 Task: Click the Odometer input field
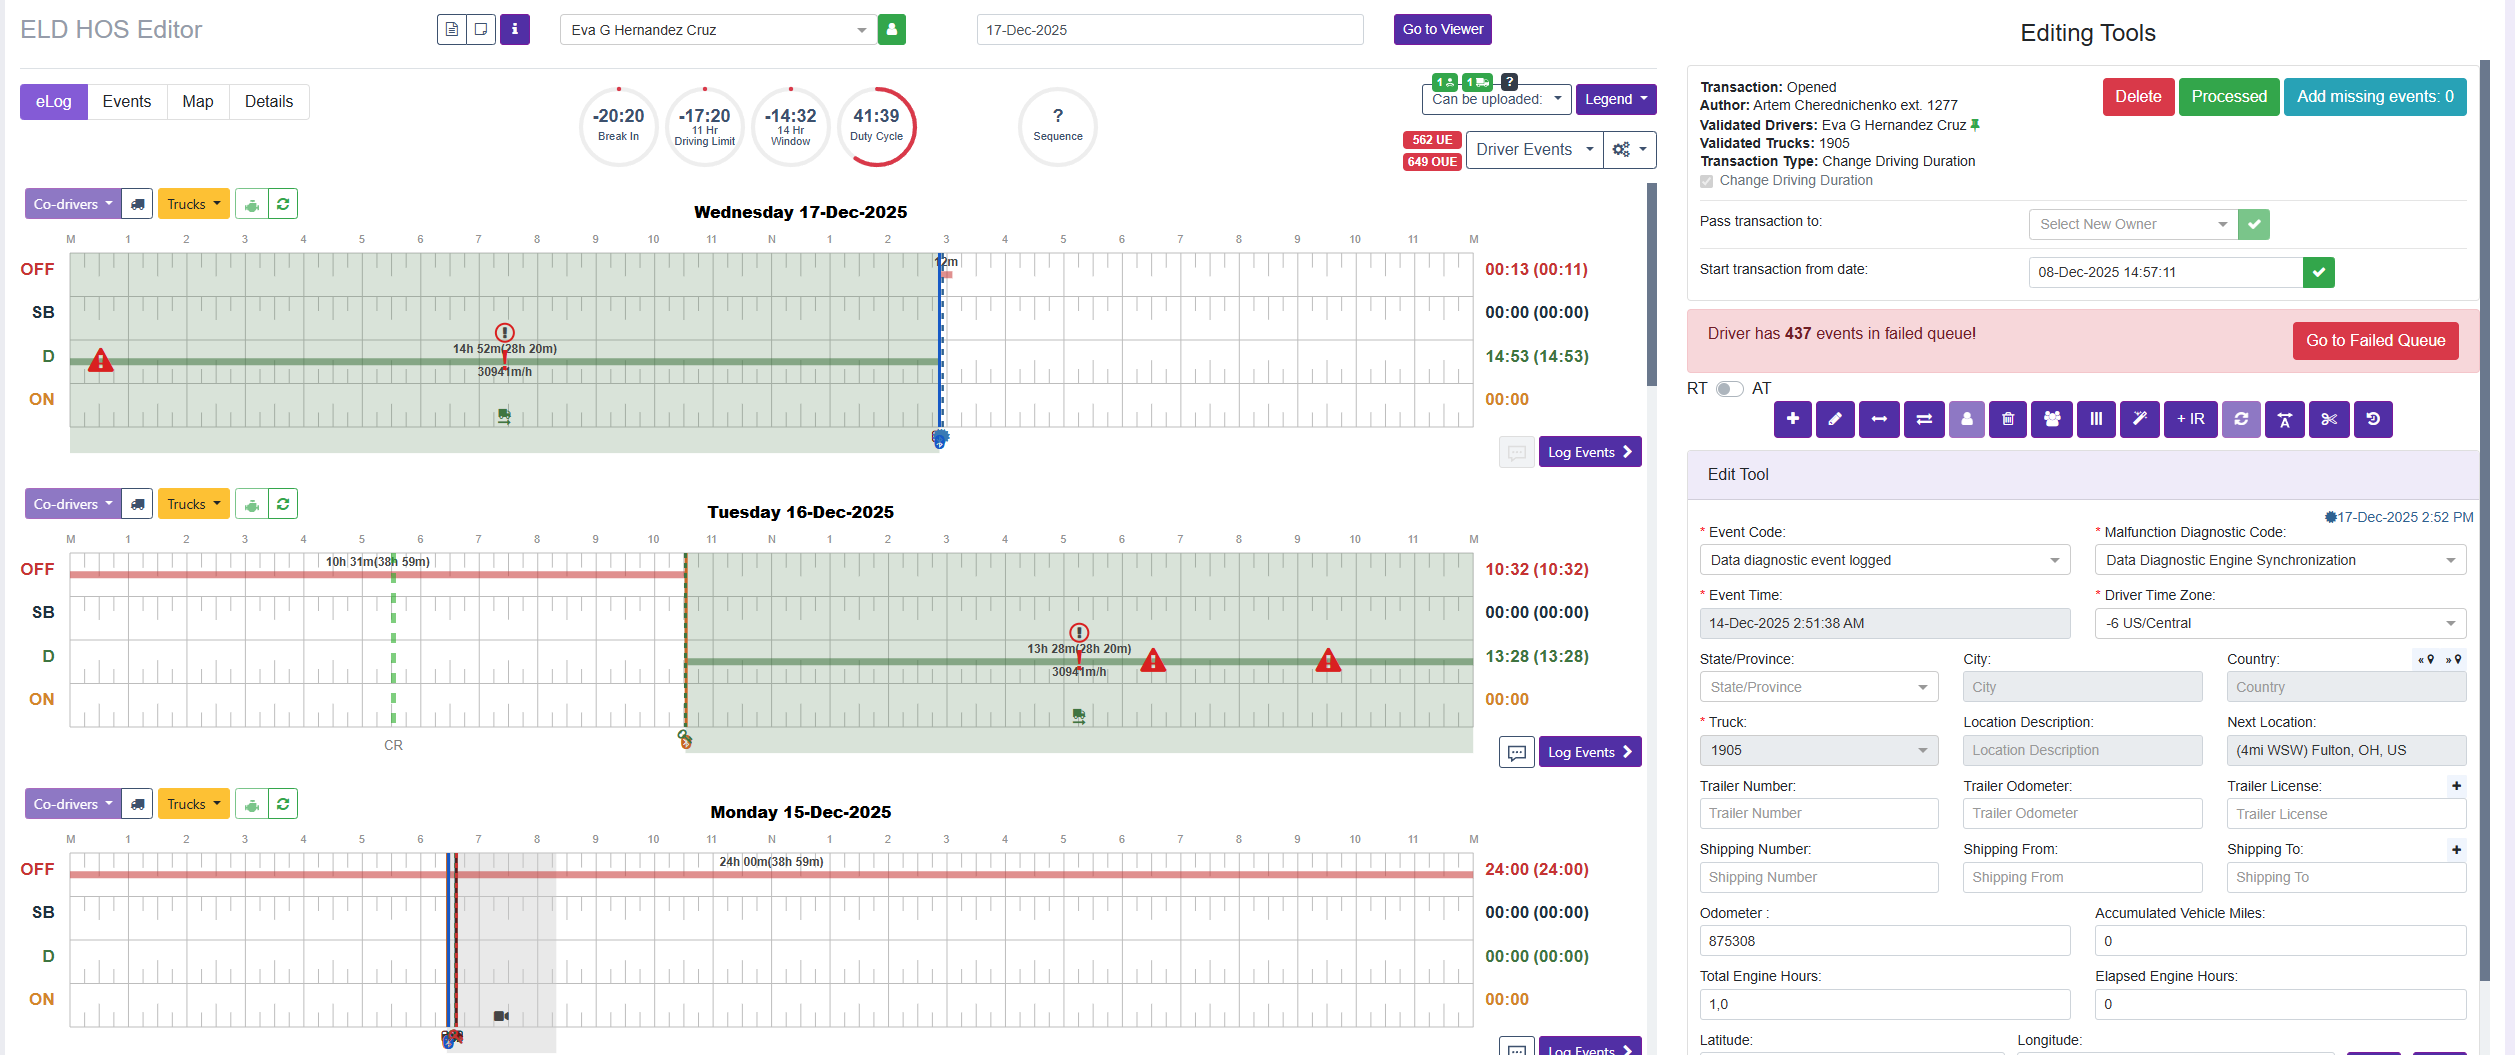click(x=1885, y=941)
